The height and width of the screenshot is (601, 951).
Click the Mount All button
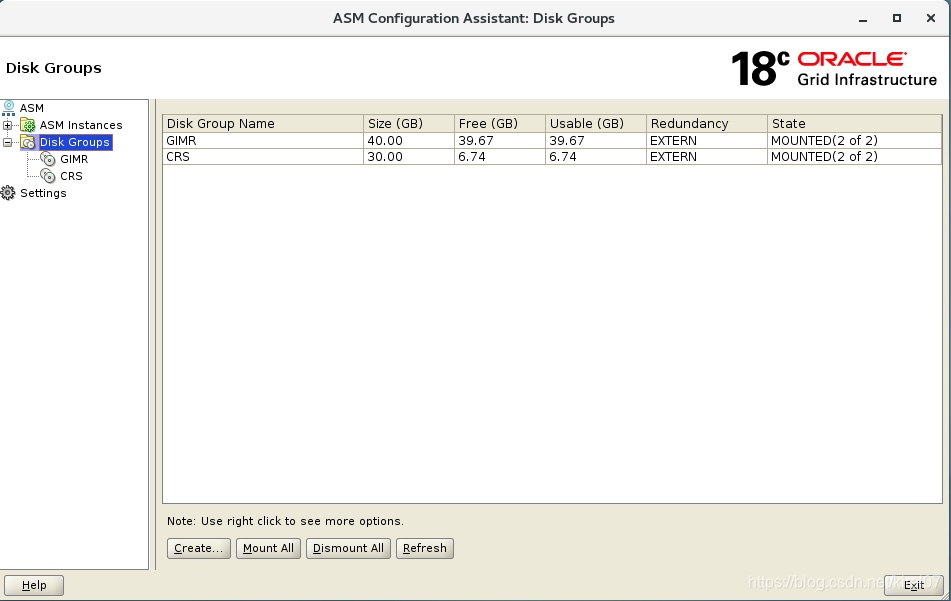268,548
